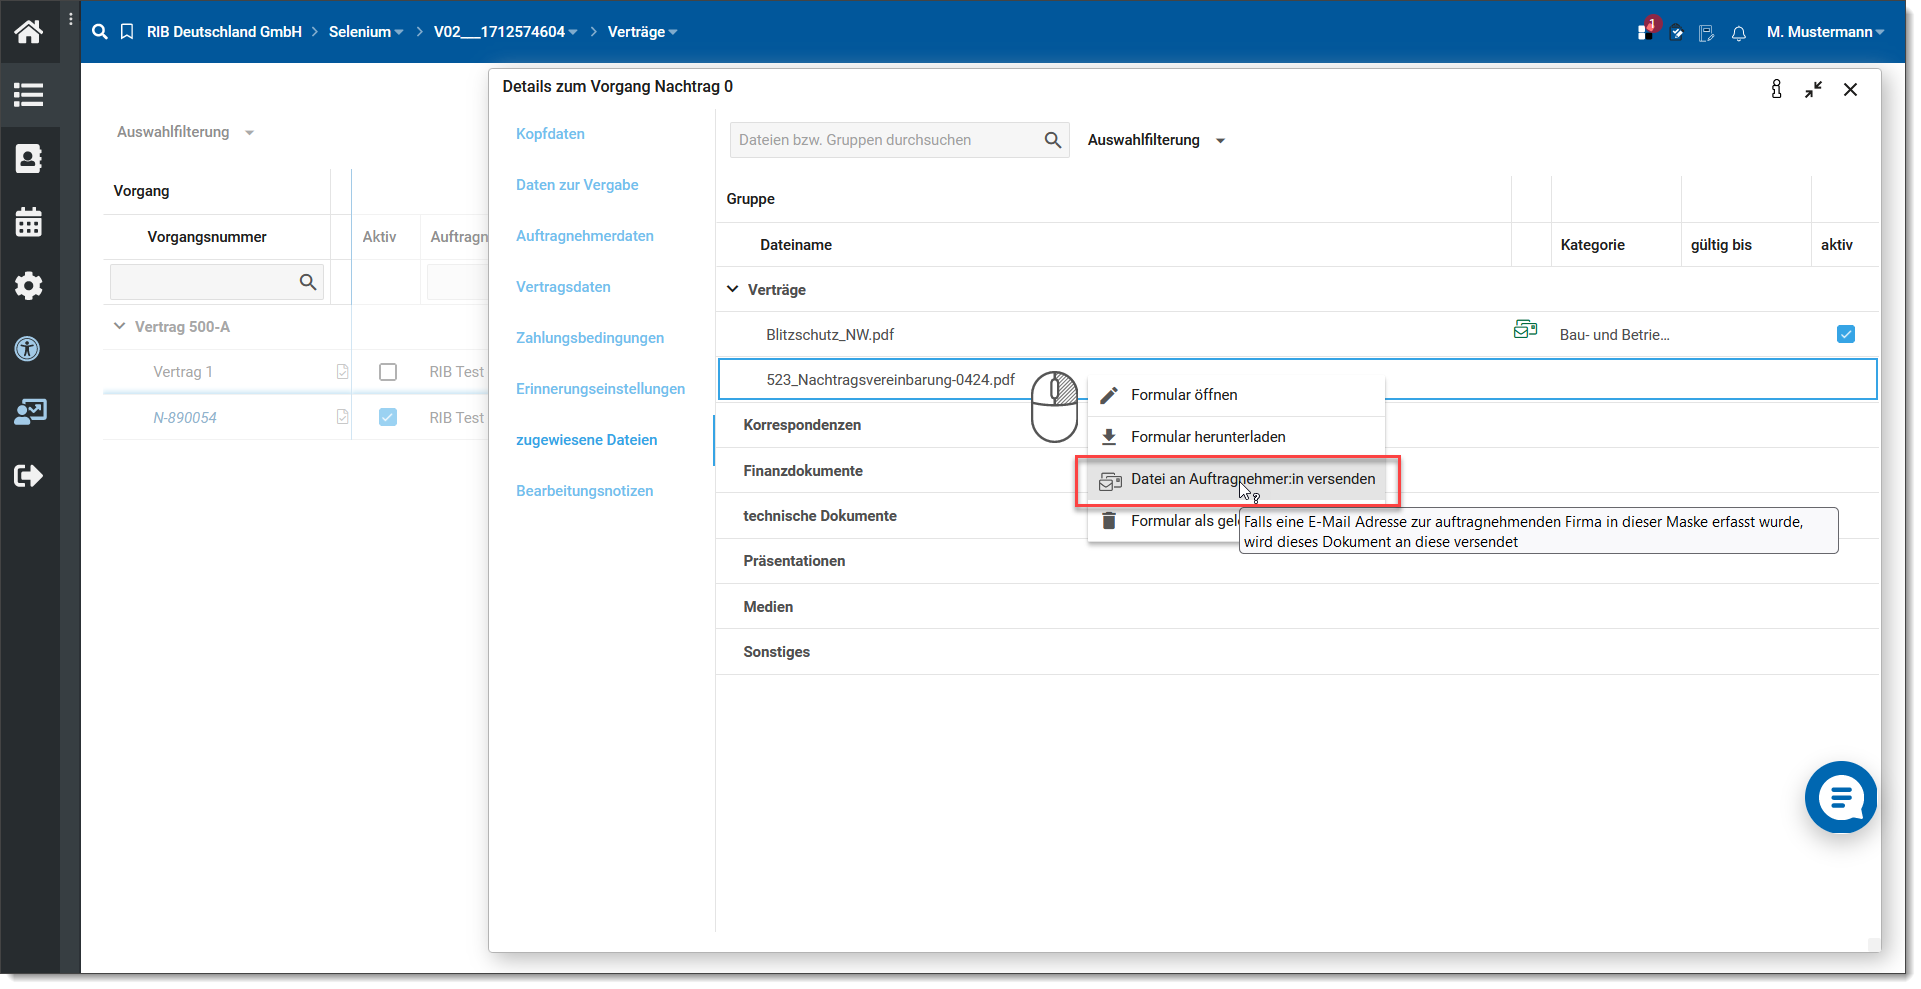Open the Vertragsdaten section
This screenshot has width=1921, height=989.
pos(563,287)
